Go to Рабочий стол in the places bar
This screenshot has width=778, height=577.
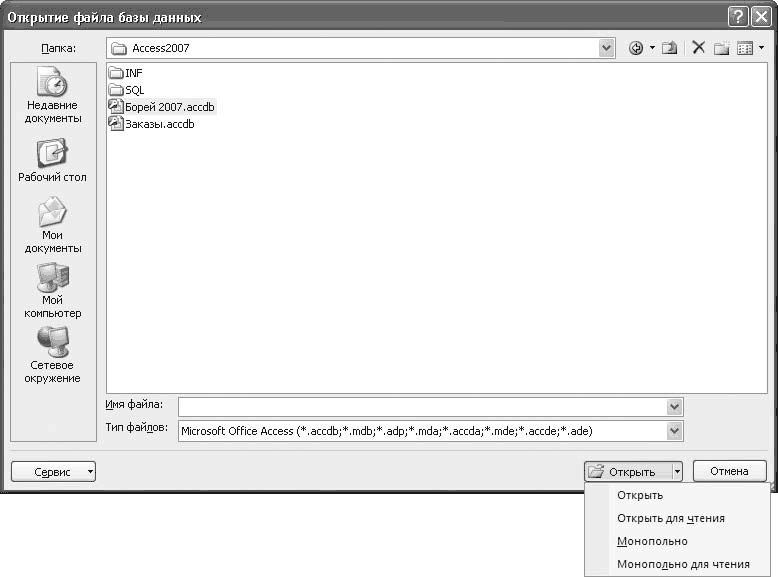(x=53, y=161)
